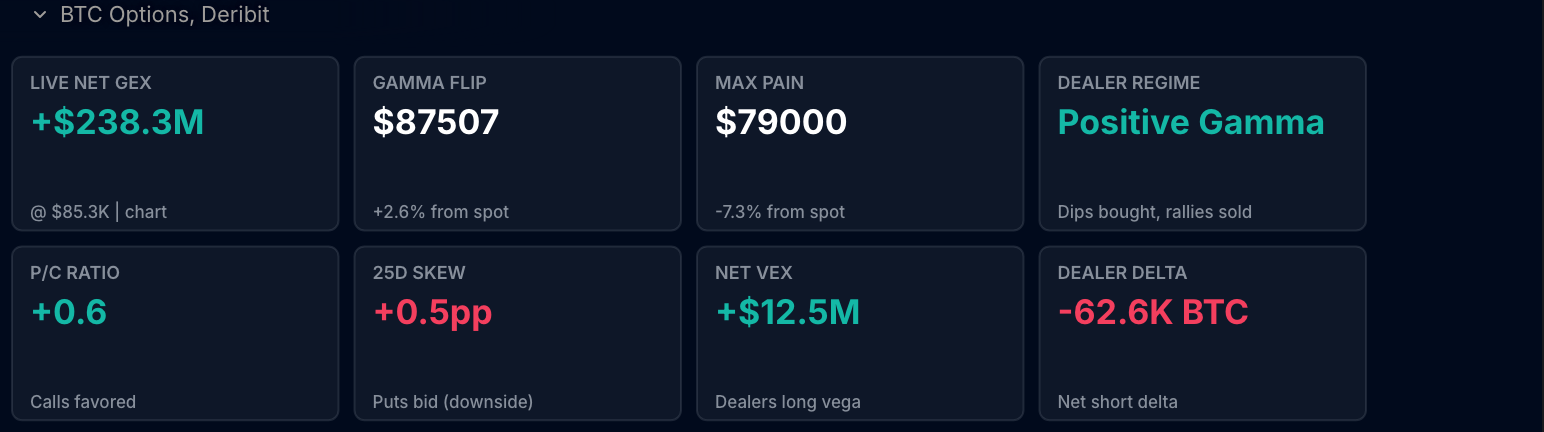Screen dimensions: 1544x432
Task: Select the Max Pain card
Action: pos(860,143)
